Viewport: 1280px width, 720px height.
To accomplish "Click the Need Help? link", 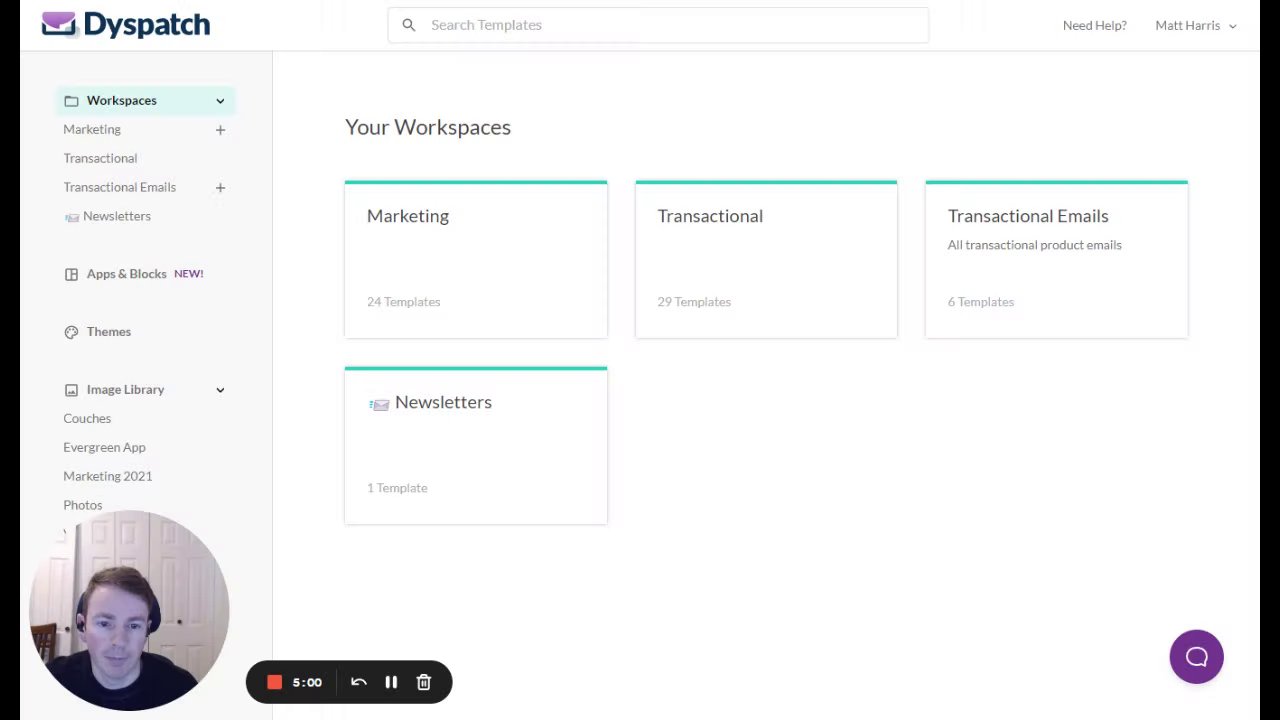I will 1094,25.
